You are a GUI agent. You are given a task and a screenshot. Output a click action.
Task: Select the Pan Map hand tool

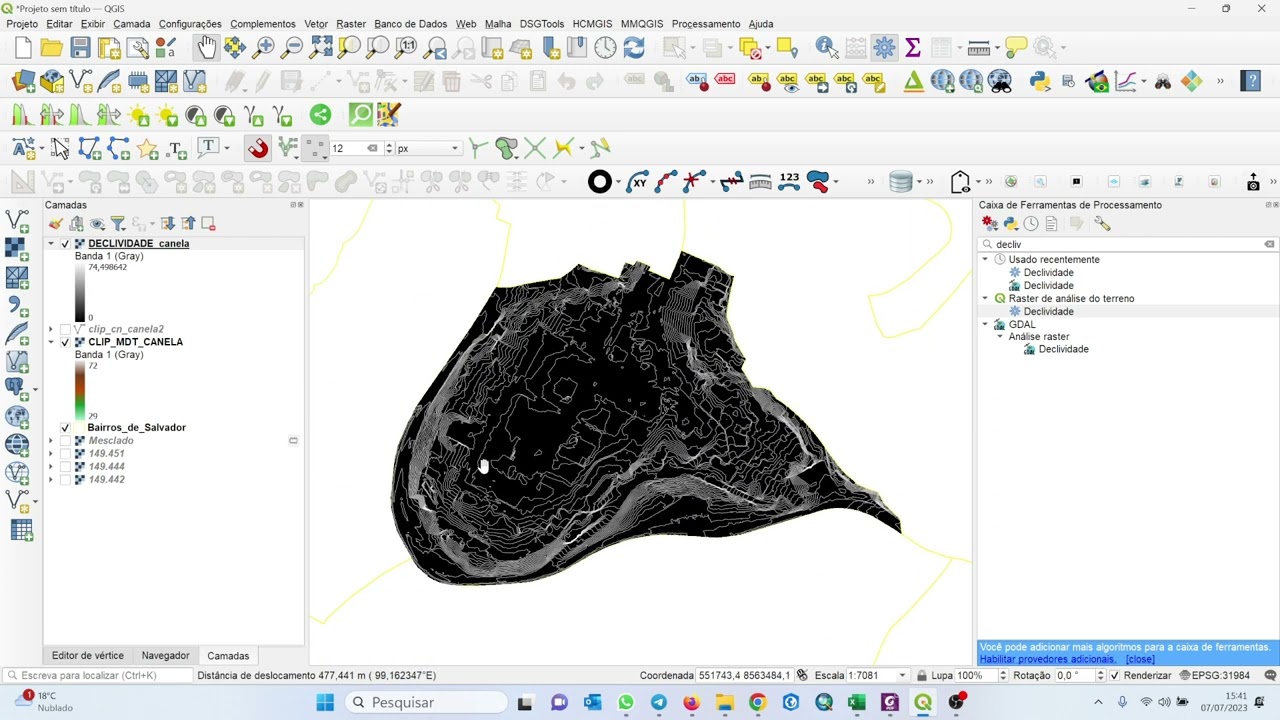click(x=206, y=47)
